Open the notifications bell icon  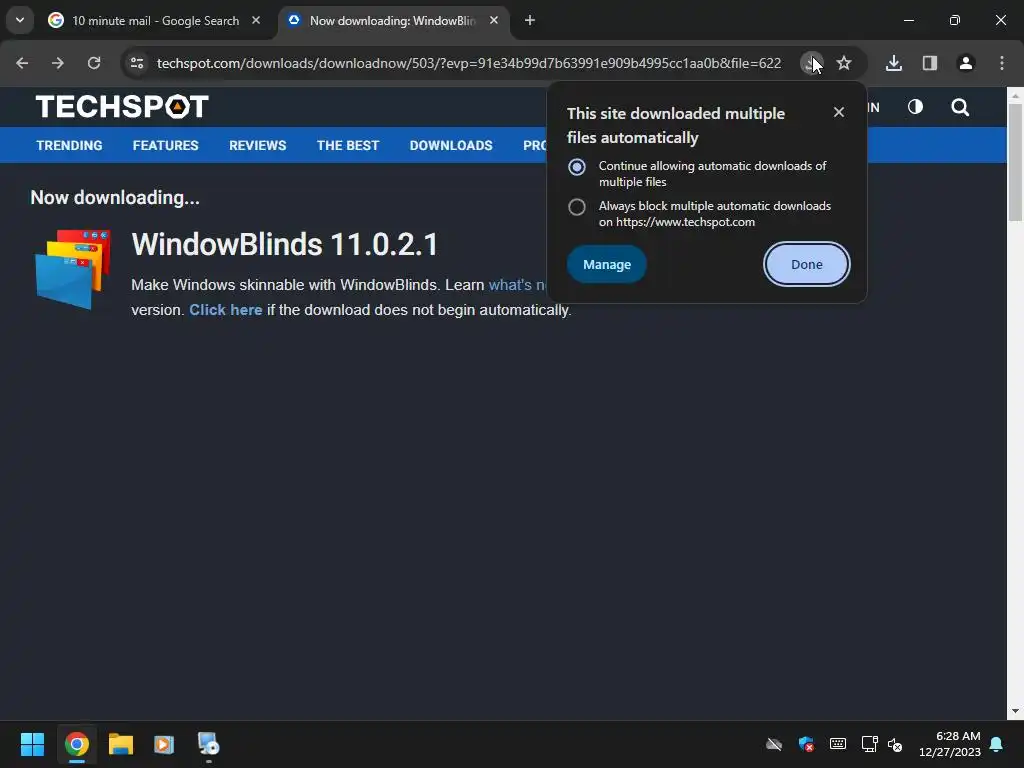pyautogui.click(x=997, y=744)
